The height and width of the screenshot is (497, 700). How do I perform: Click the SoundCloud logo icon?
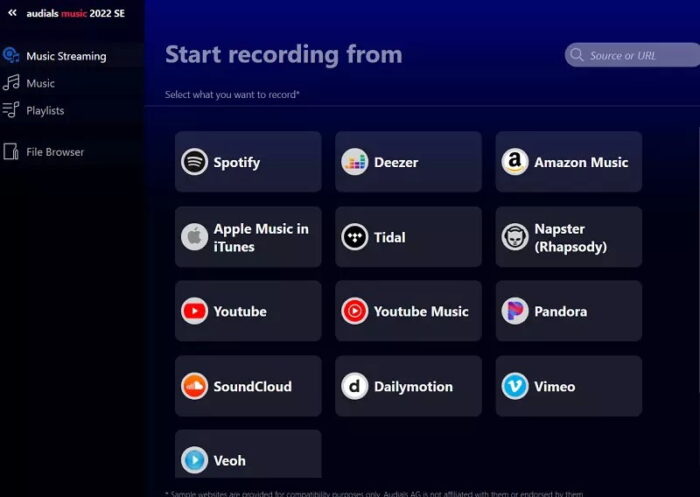click(x=194, y=386)
